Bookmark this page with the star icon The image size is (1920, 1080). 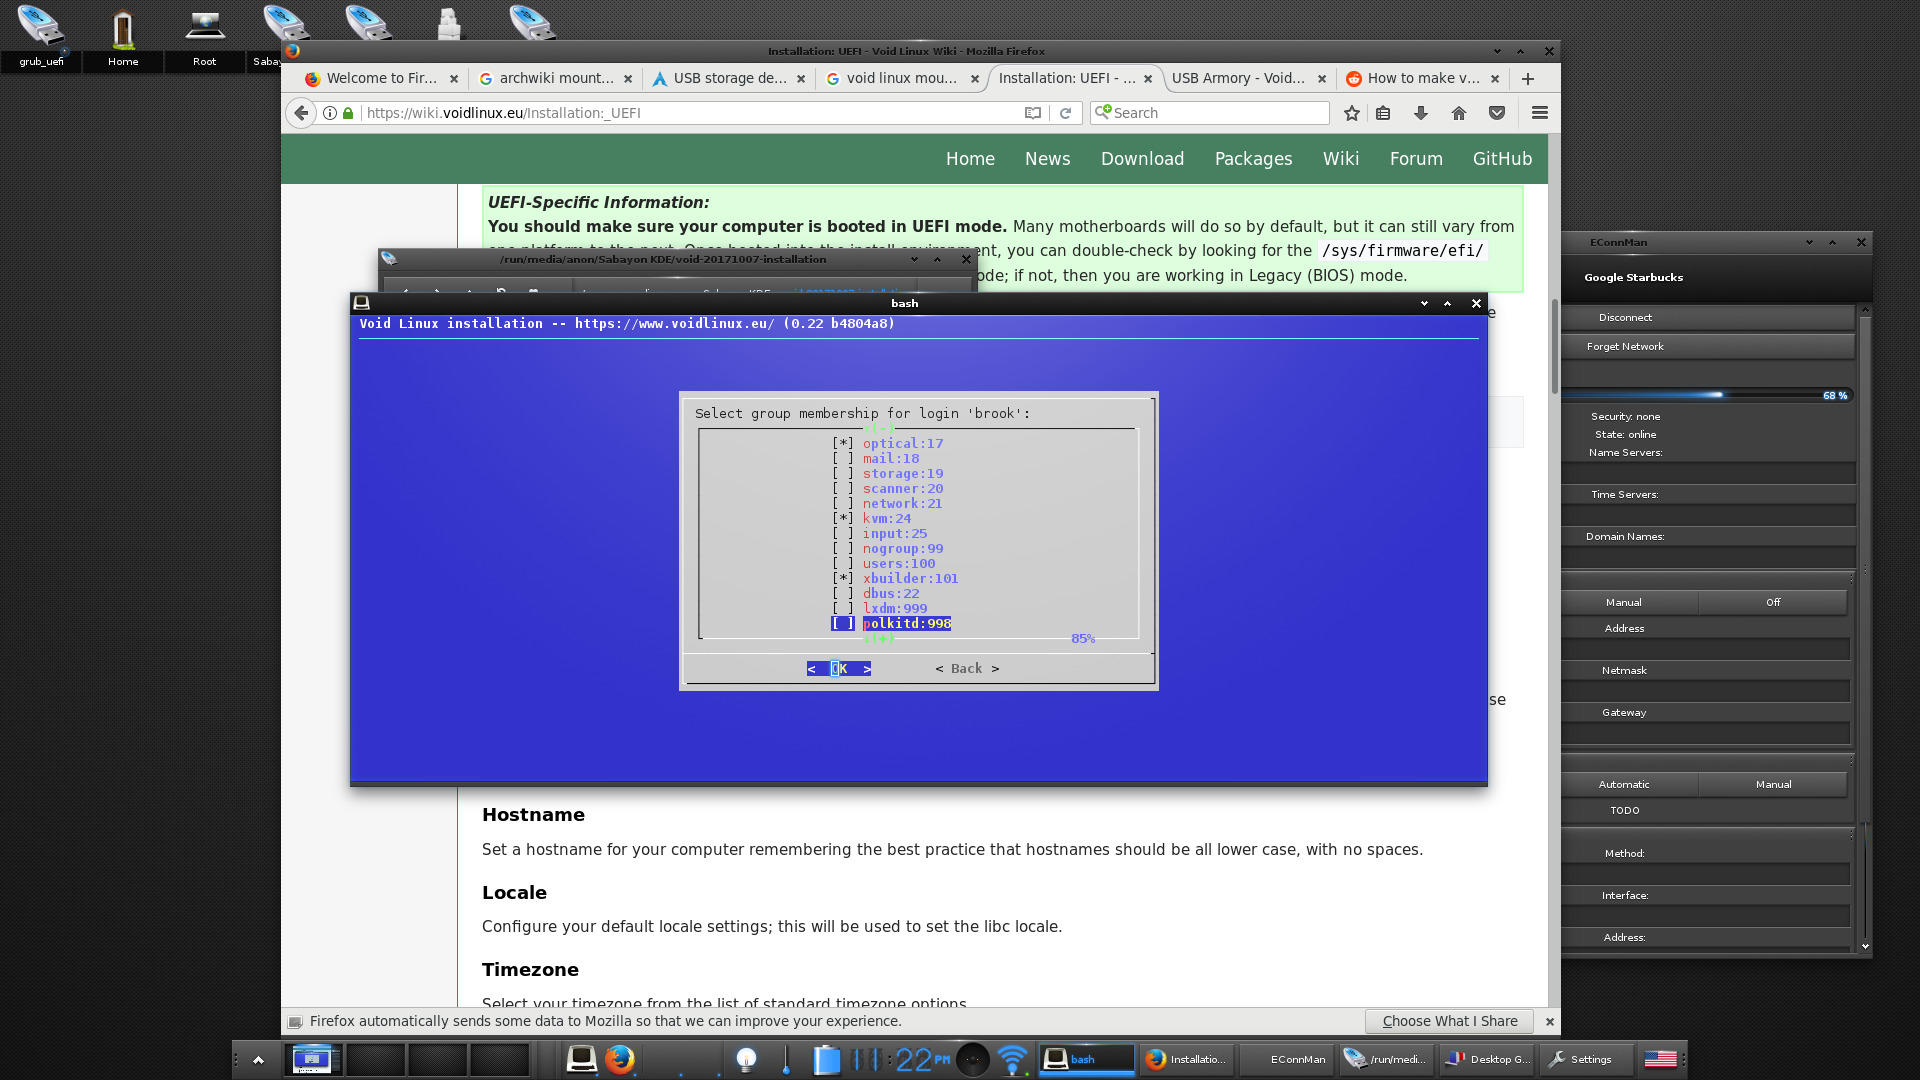(x=1352, y=113)
